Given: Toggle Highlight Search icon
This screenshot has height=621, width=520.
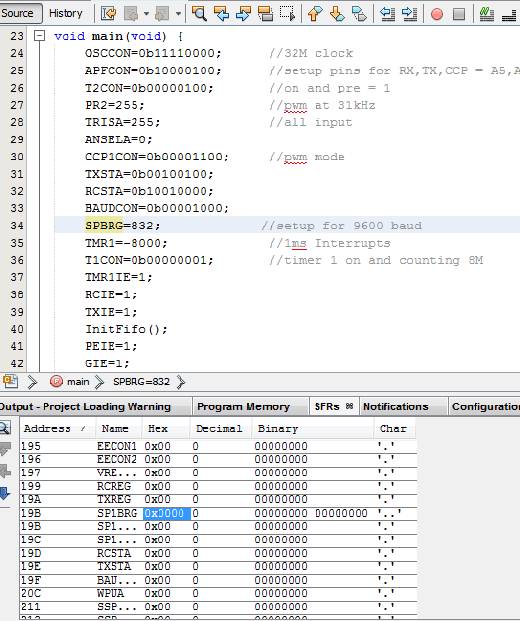Looking at the screenshot, I should pyautogui.click(x=265, y=13).
